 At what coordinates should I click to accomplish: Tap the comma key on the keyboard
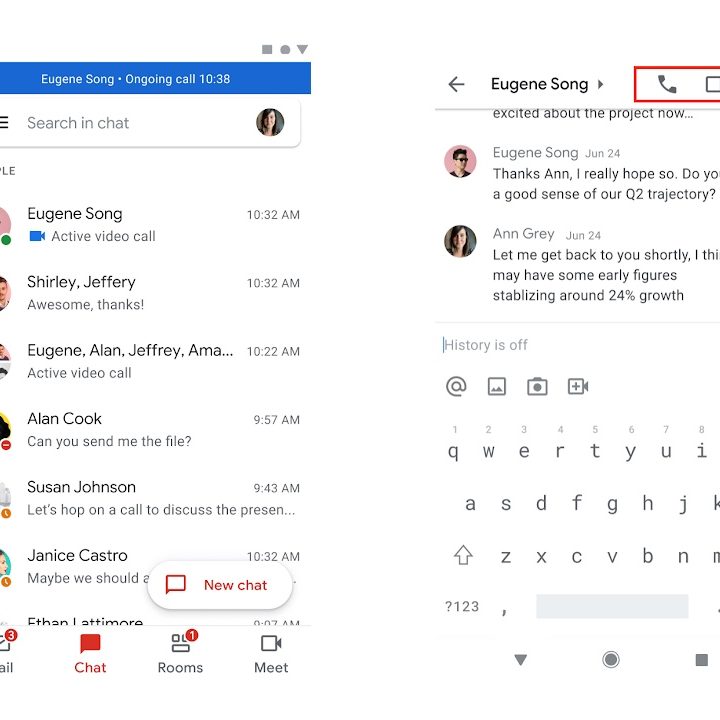tap(505, 610)
